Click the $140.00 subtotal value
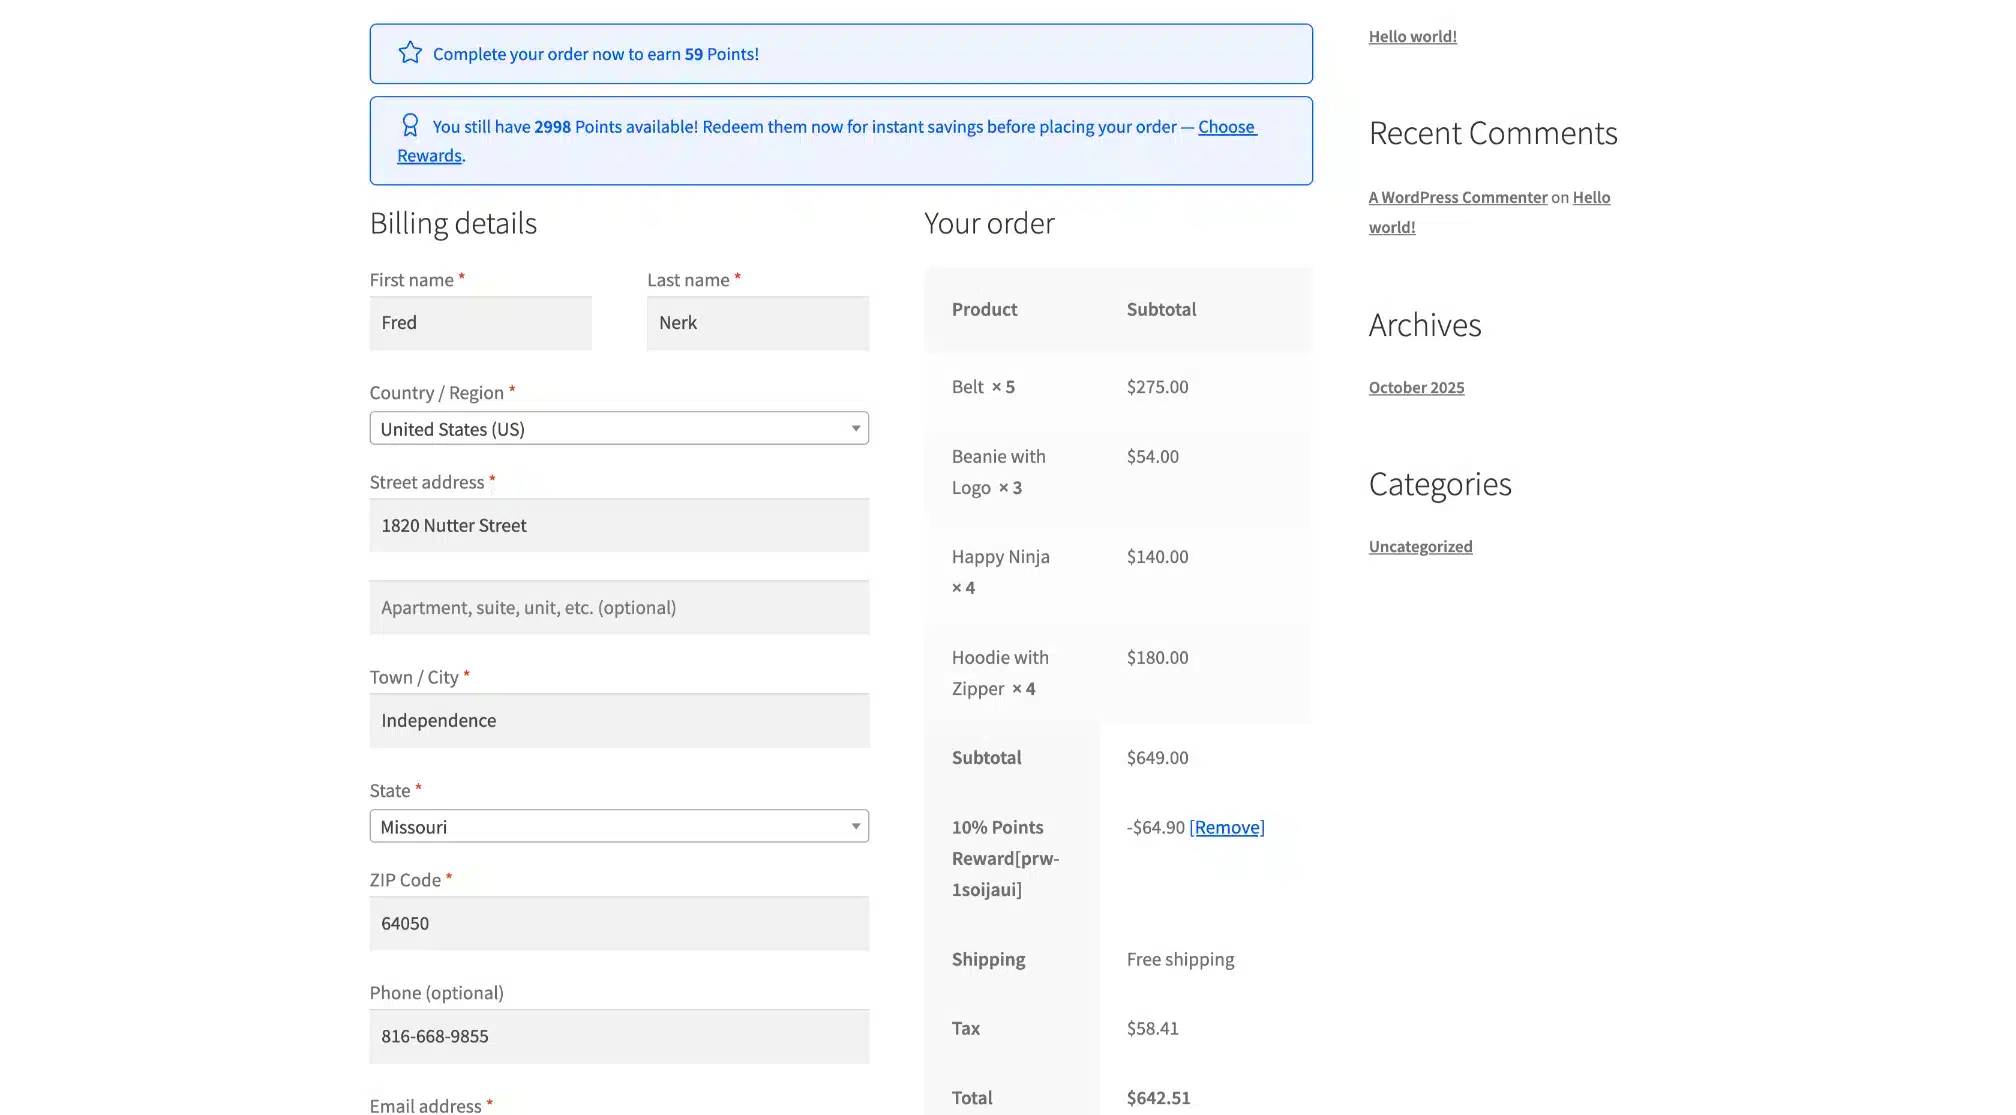The image size is (2016, 1115). pyautogui.click(x=1157, y=557)
